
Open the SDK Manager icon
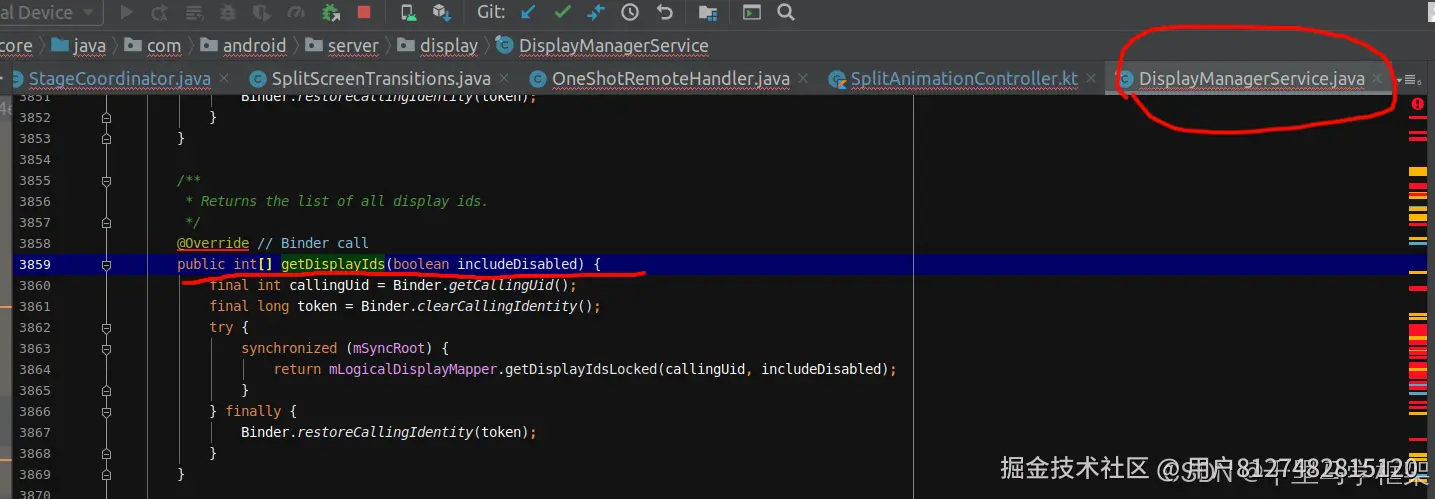tap(441, 12)
